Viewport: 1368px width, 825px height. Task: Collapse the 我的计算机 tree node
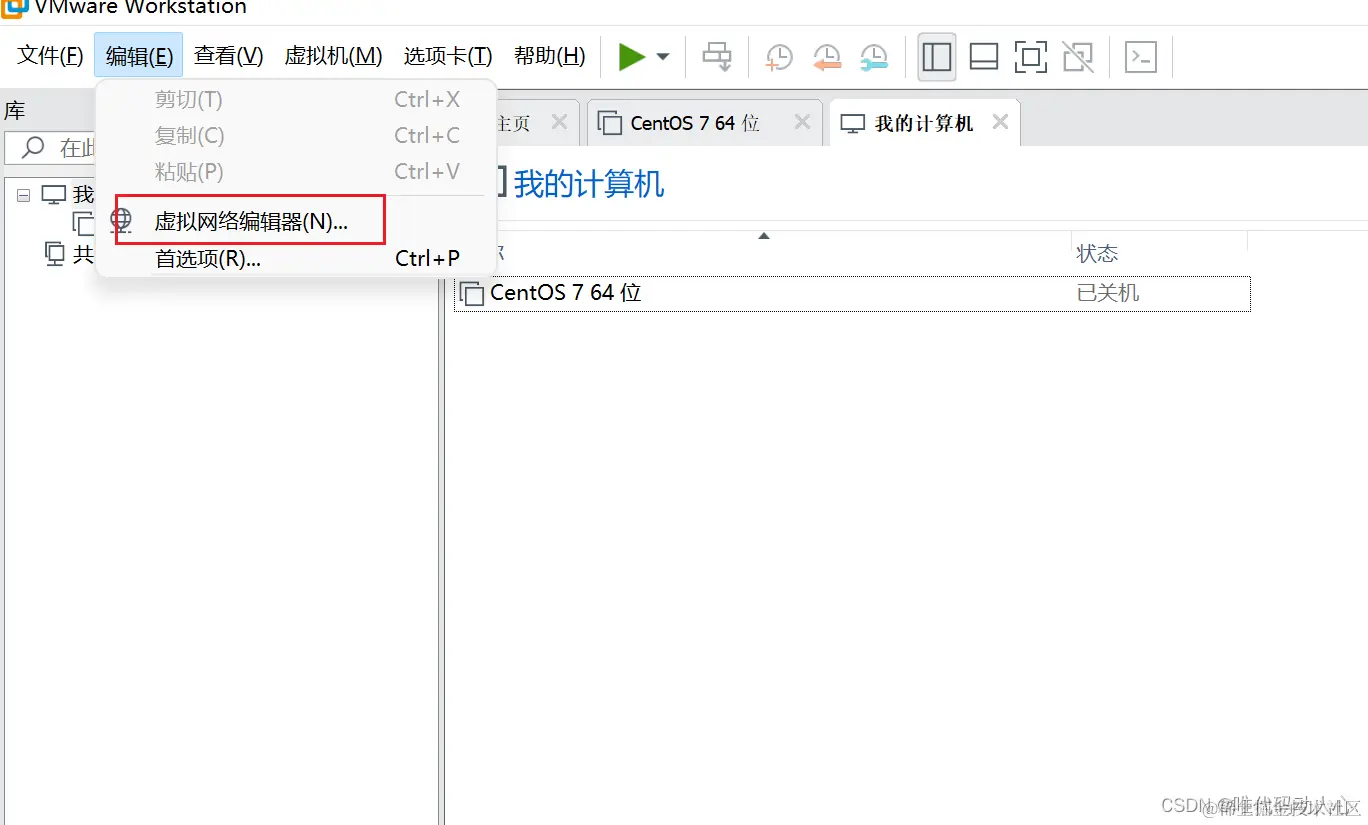tap(22, 194)
